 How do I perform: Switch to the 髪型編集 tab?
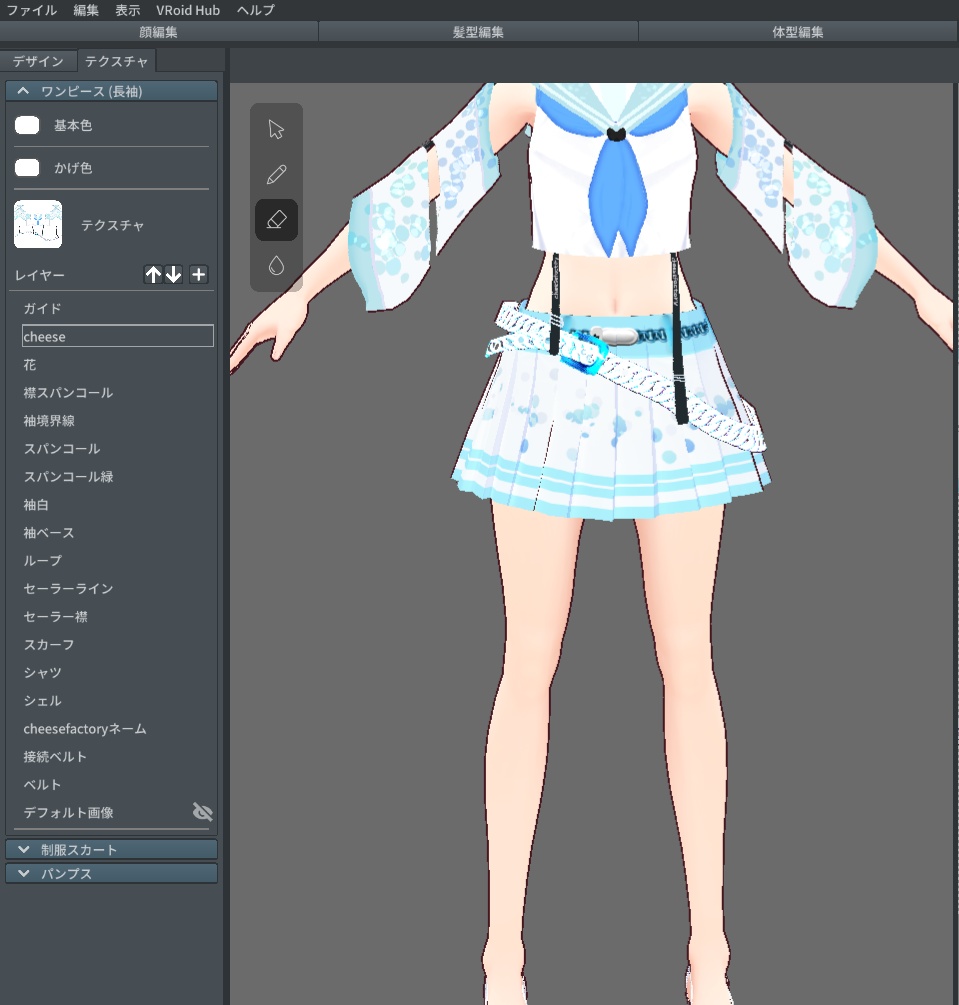pos(478,31)
